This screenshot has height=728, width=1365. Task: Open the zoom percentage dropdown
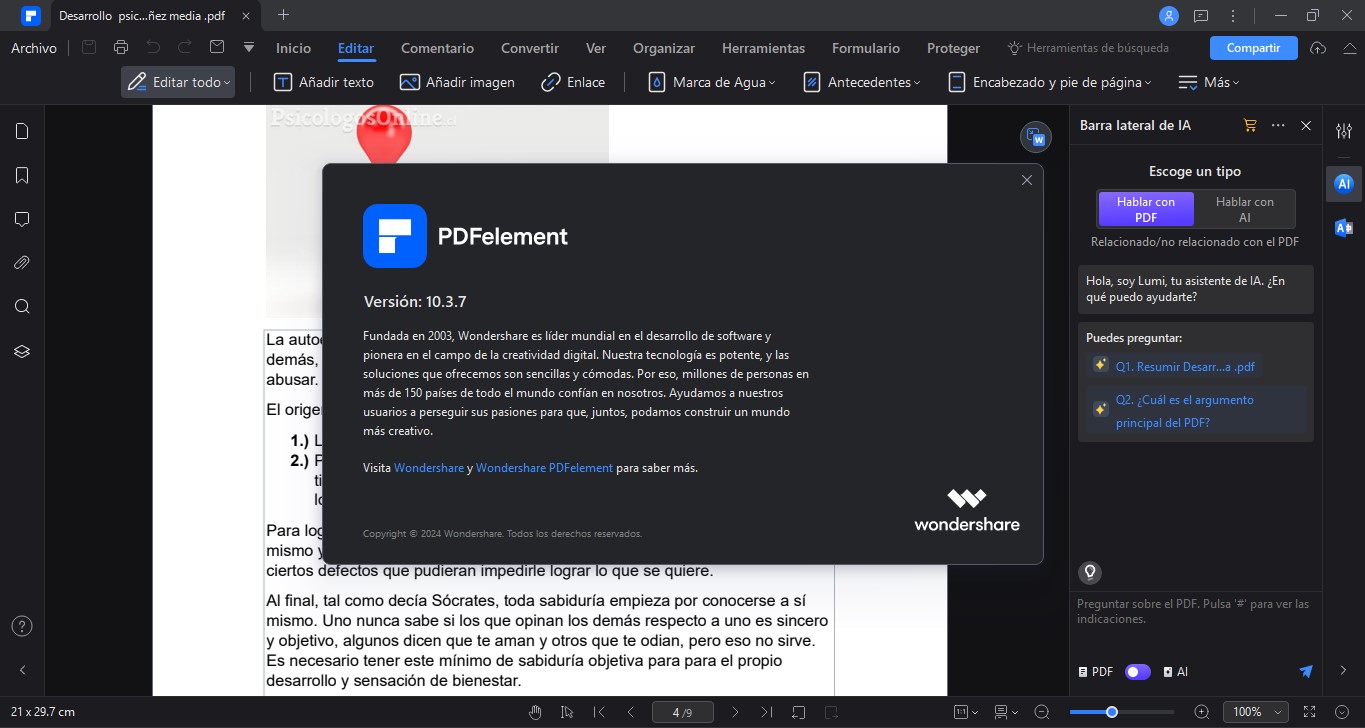click(1256, 711)
